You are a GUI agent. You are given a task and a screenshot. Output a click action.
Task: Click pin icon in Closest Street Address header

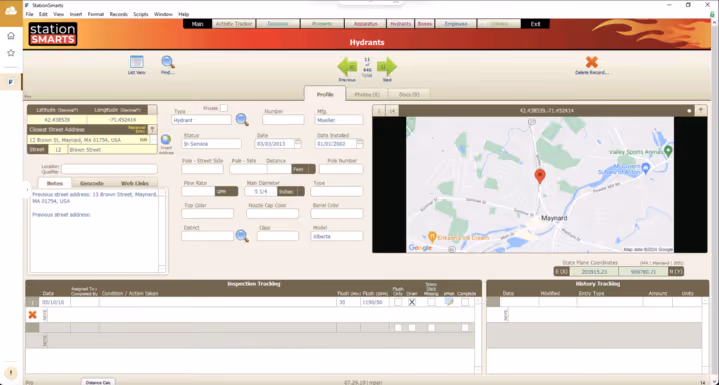pos(153,130)
